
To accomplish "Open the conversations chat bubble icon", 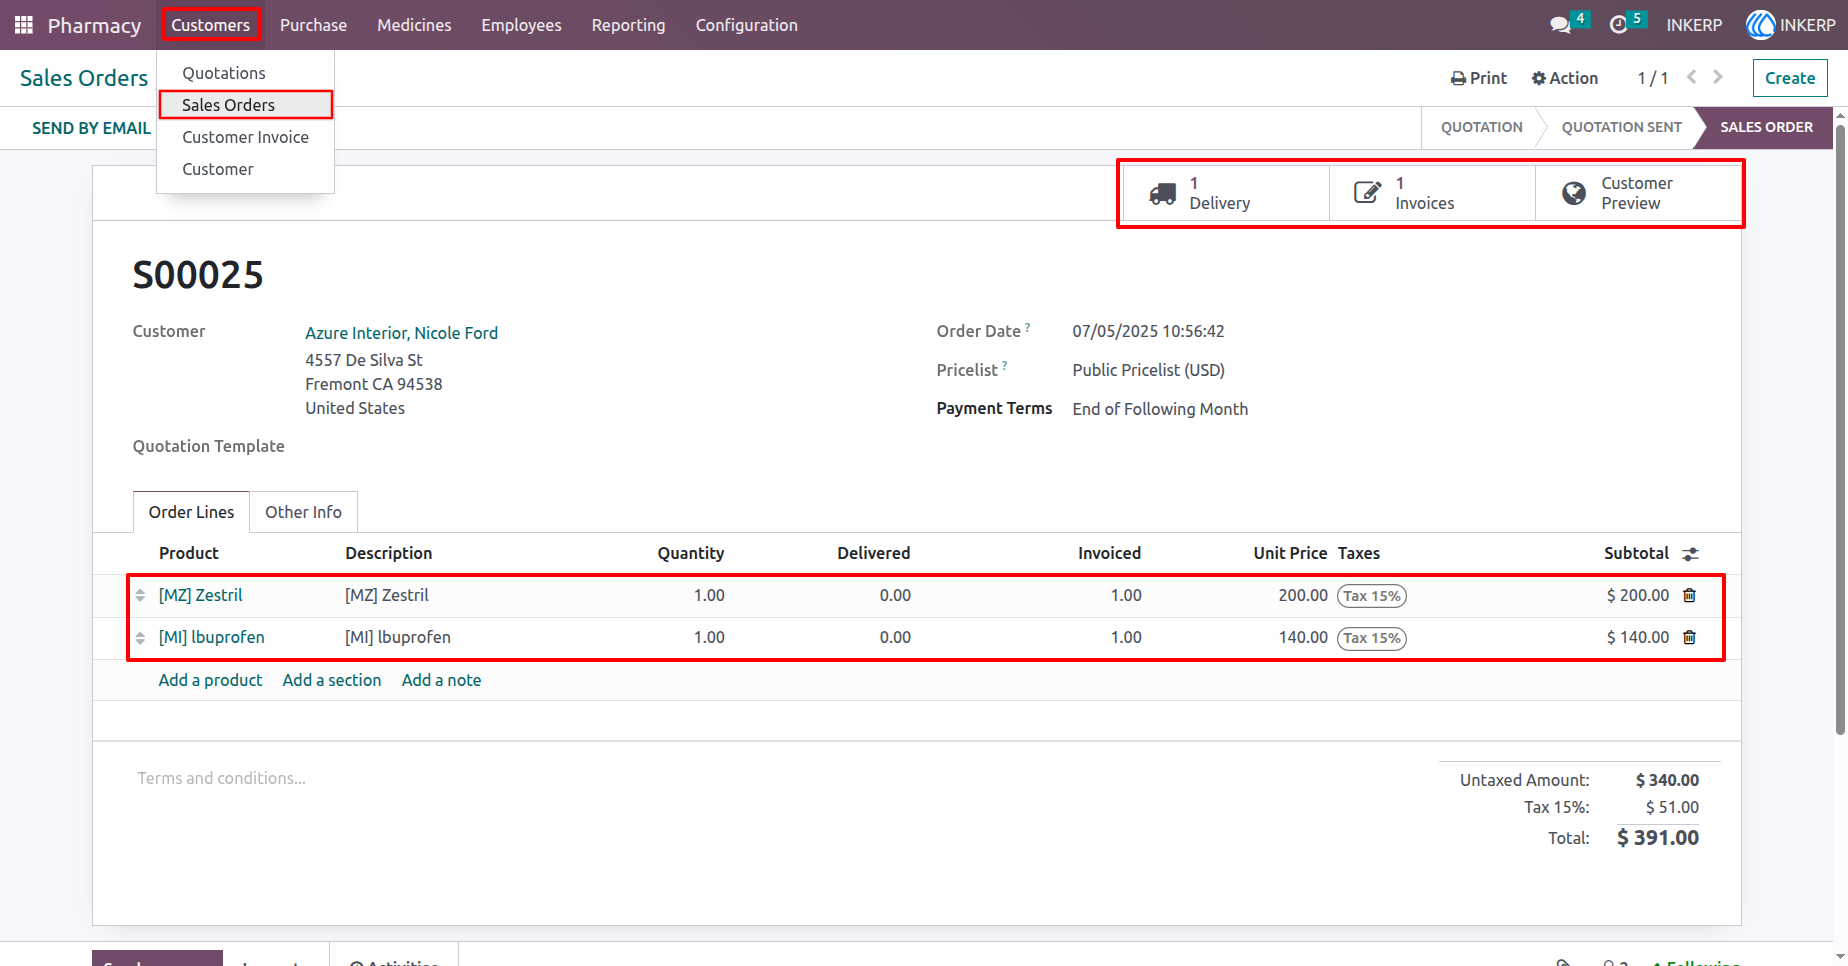I will click(x=1560, y=25).
